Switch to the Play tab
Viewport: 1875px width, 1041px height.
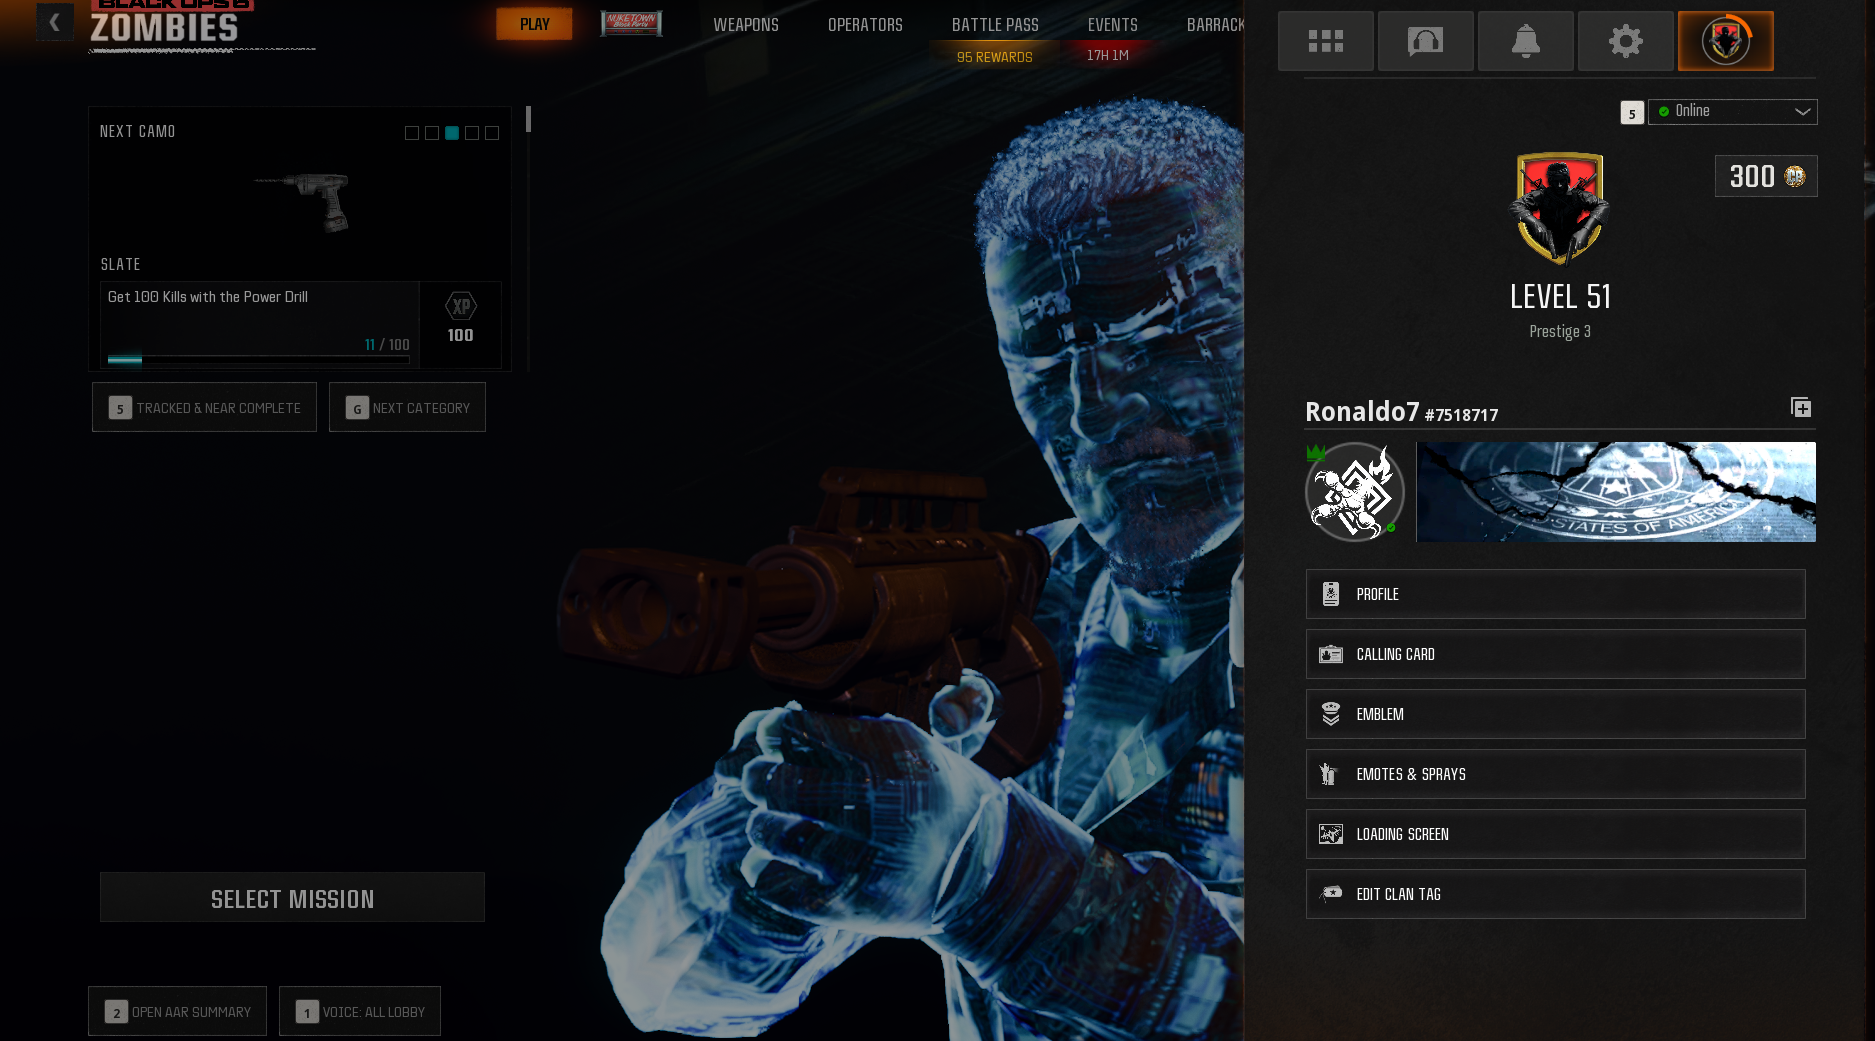click(534, 24)
